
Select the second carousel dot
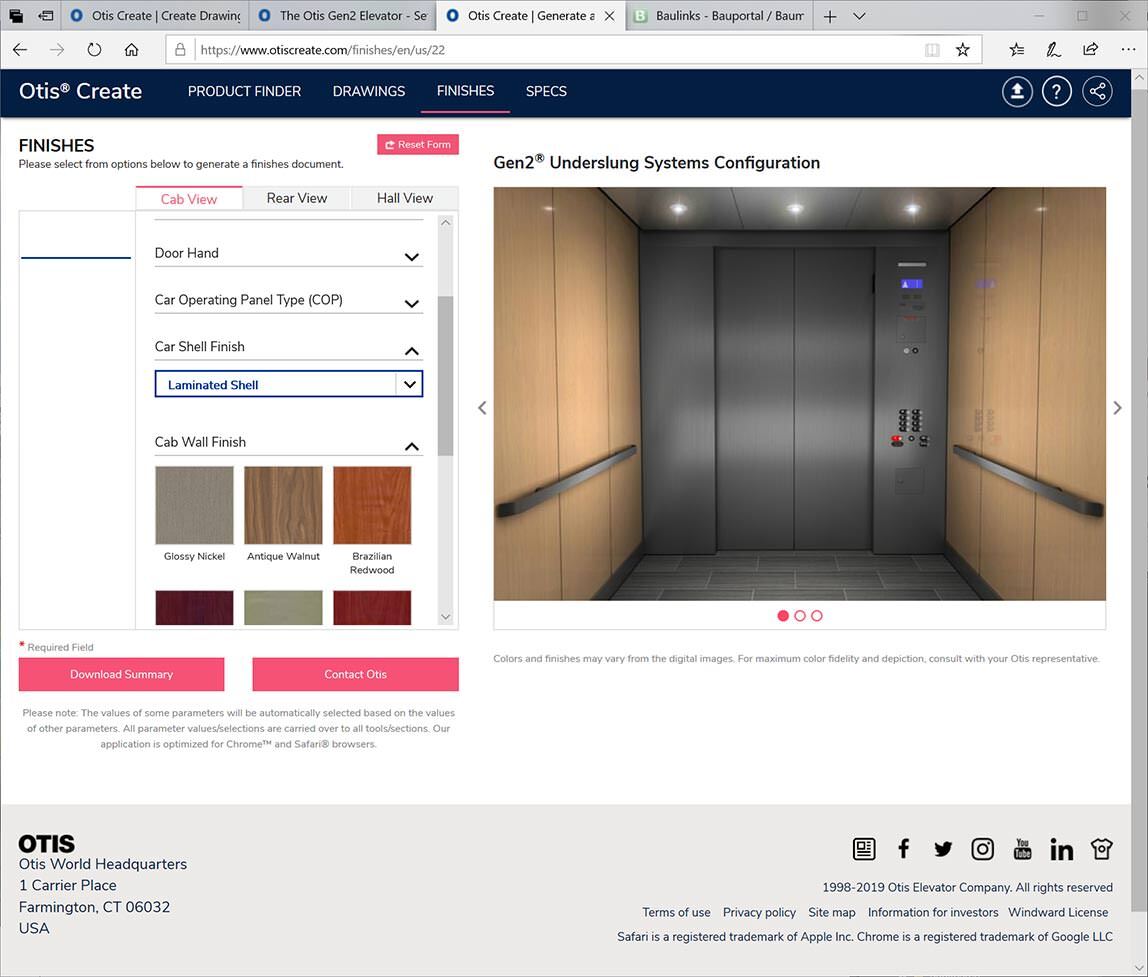coord(800,616)
